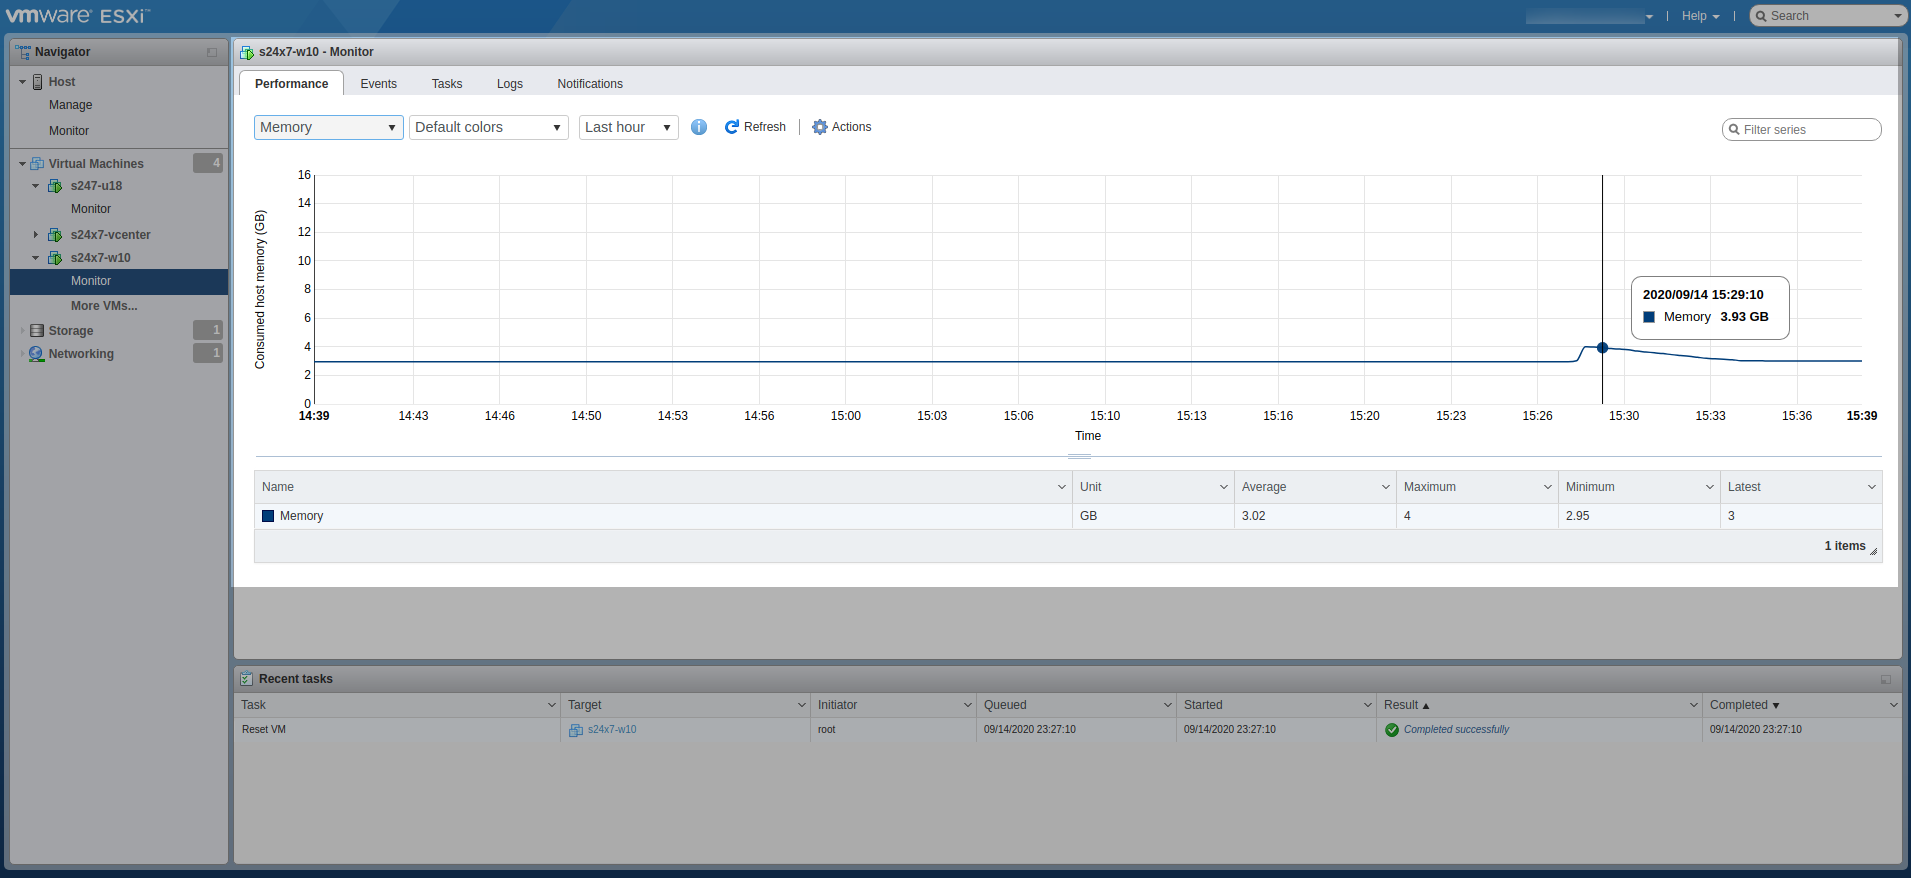Open the Last hour time range dropdown
1911x878 pixels.
[x=628, y=127]
